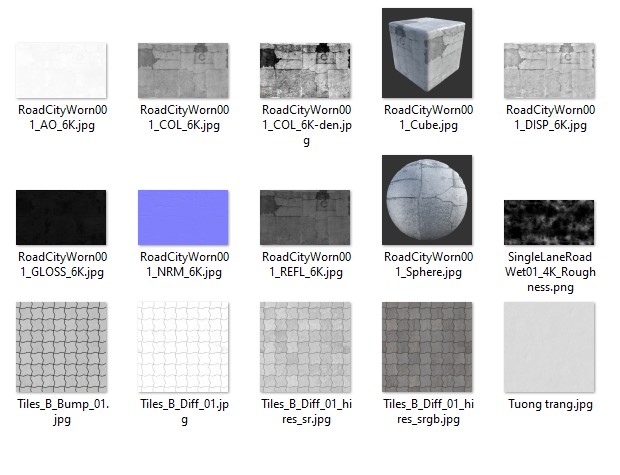The image size is (620, 475).
Task: Click the file name Tiles_B_Diff_01_hires_sr.jpg
Action: [306, 412]
